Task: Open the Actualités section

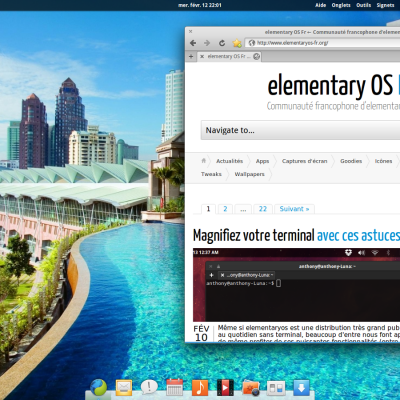Action: [x=230, y=161]
